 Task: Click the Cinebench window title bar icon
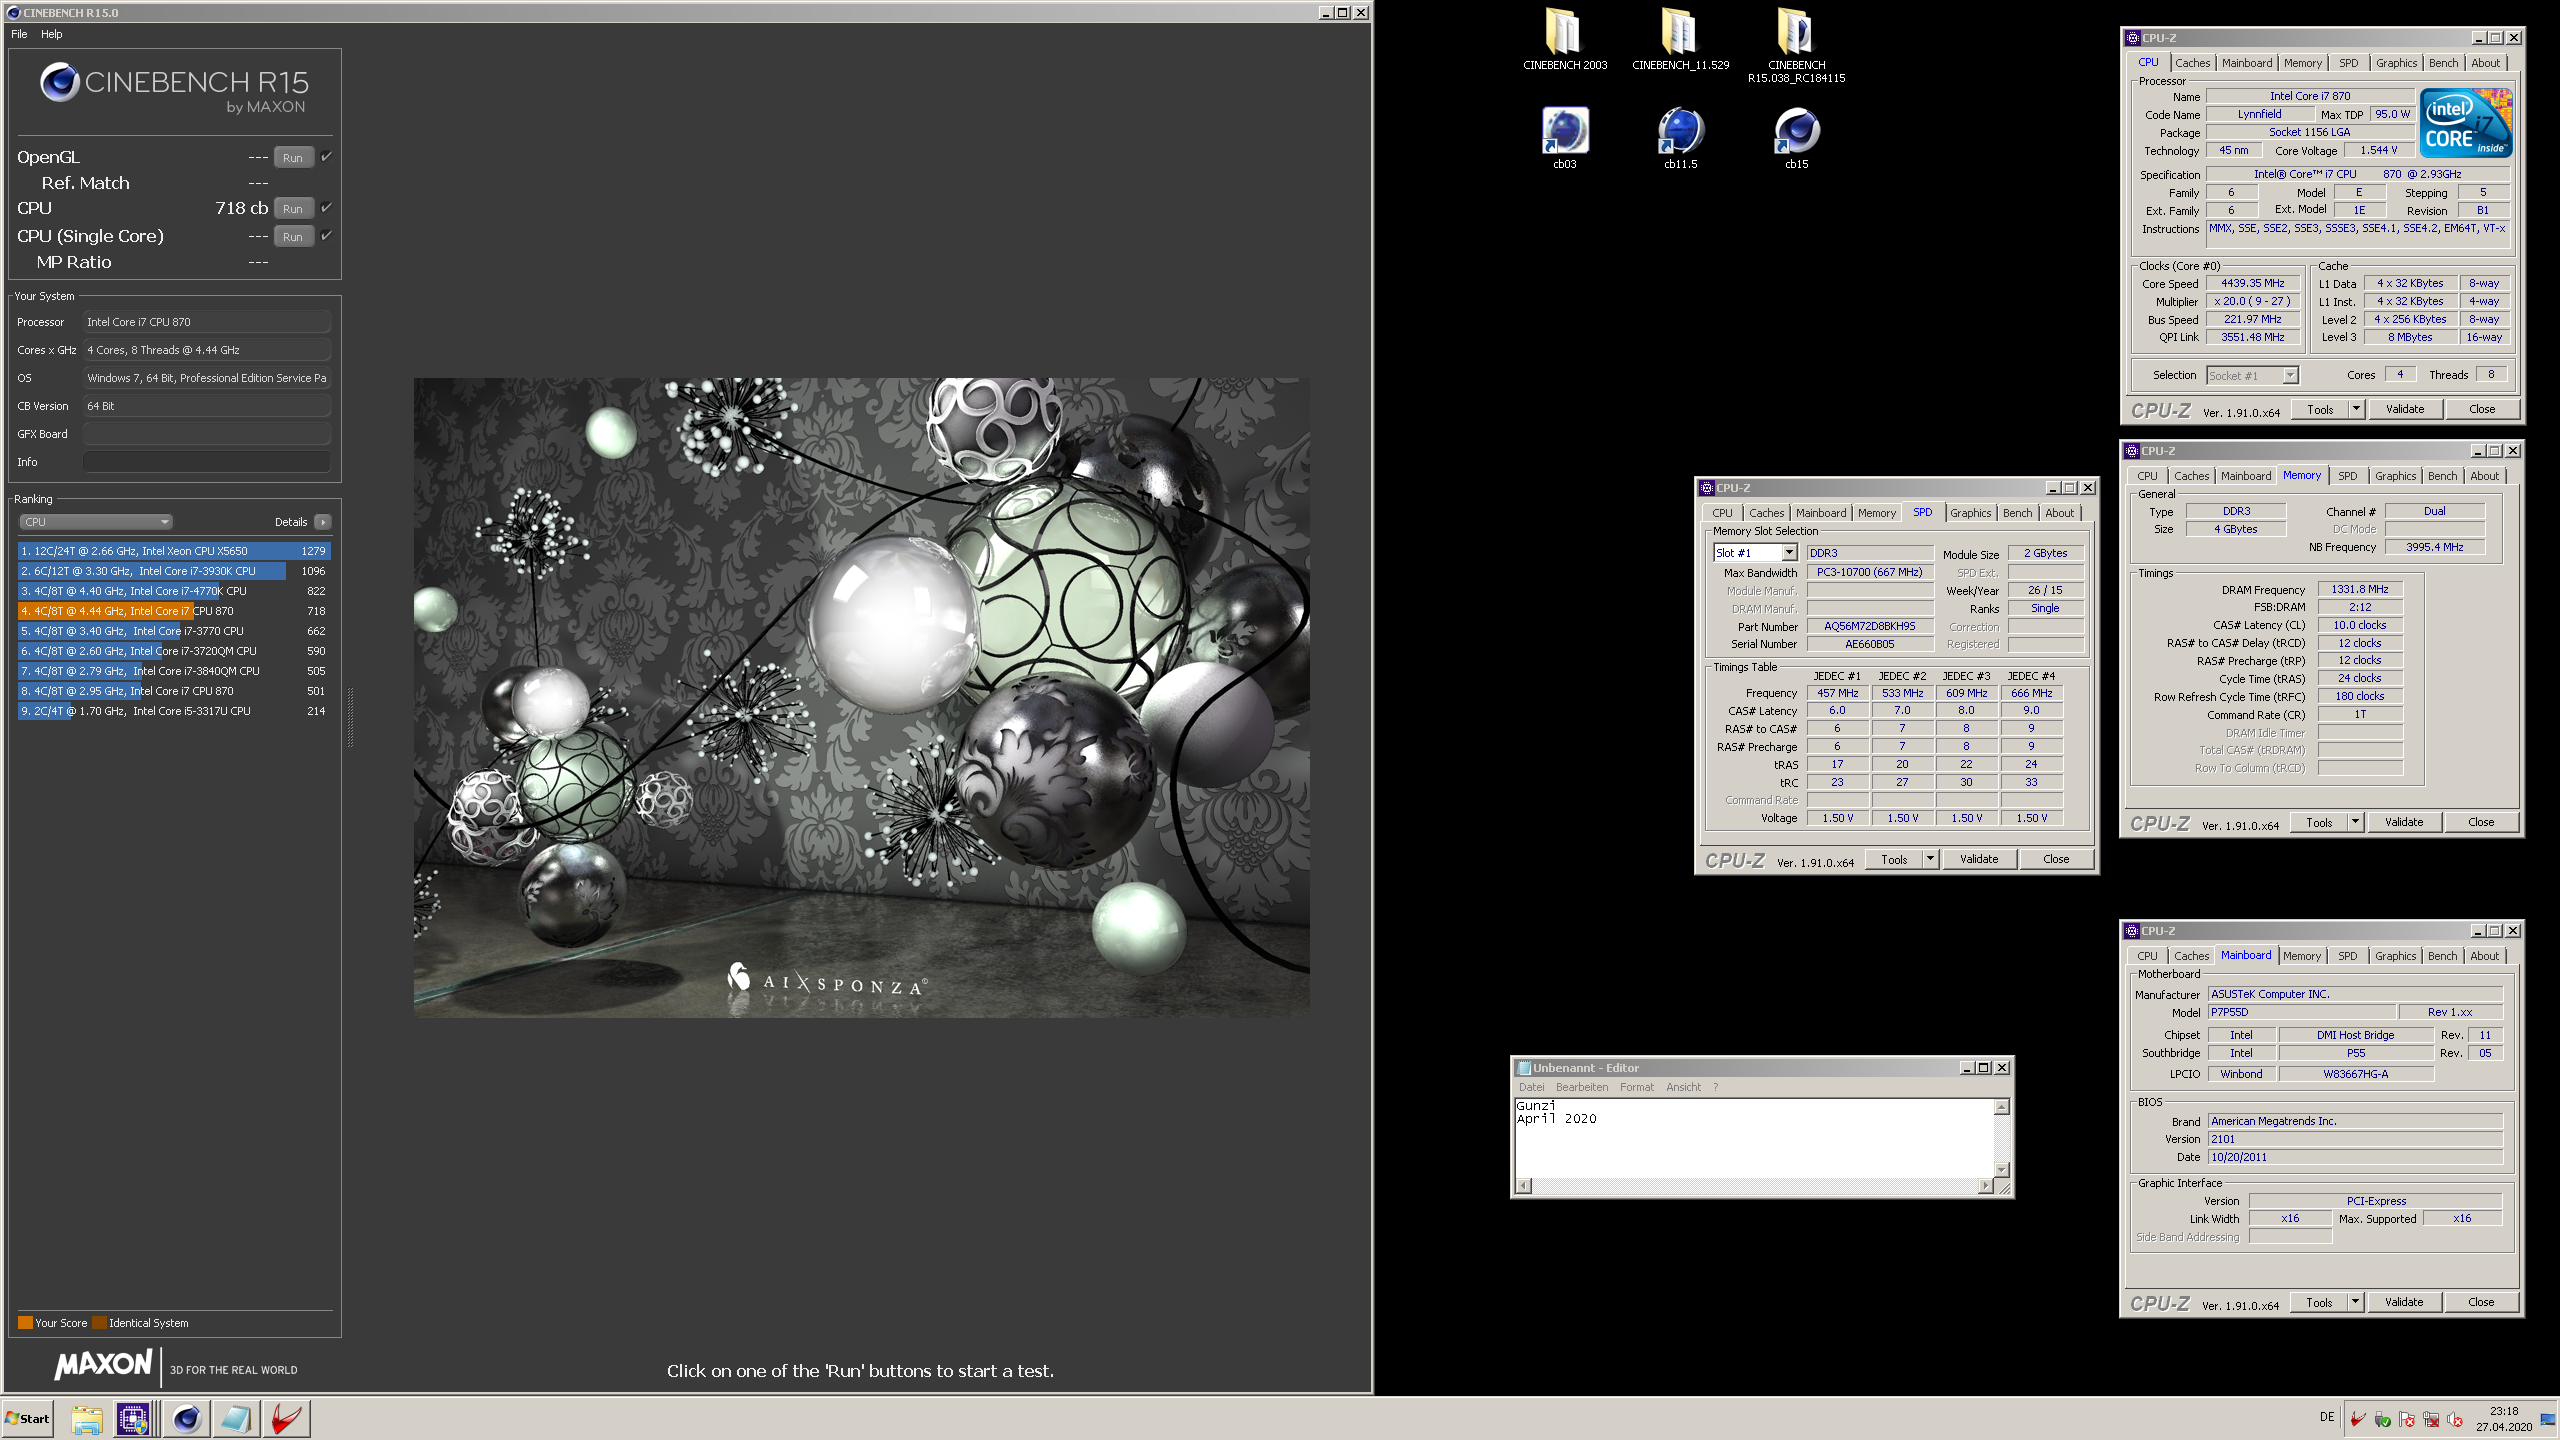pos(13,13)
